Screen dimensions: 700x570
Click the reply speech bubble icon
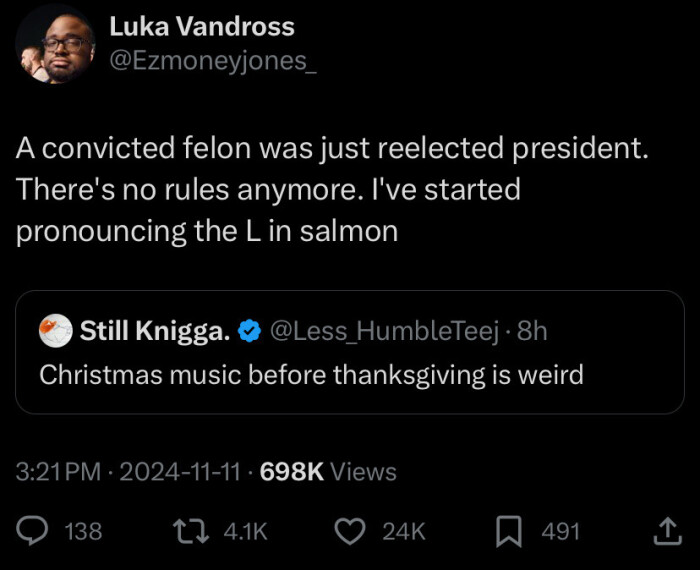tap(37, 531)
